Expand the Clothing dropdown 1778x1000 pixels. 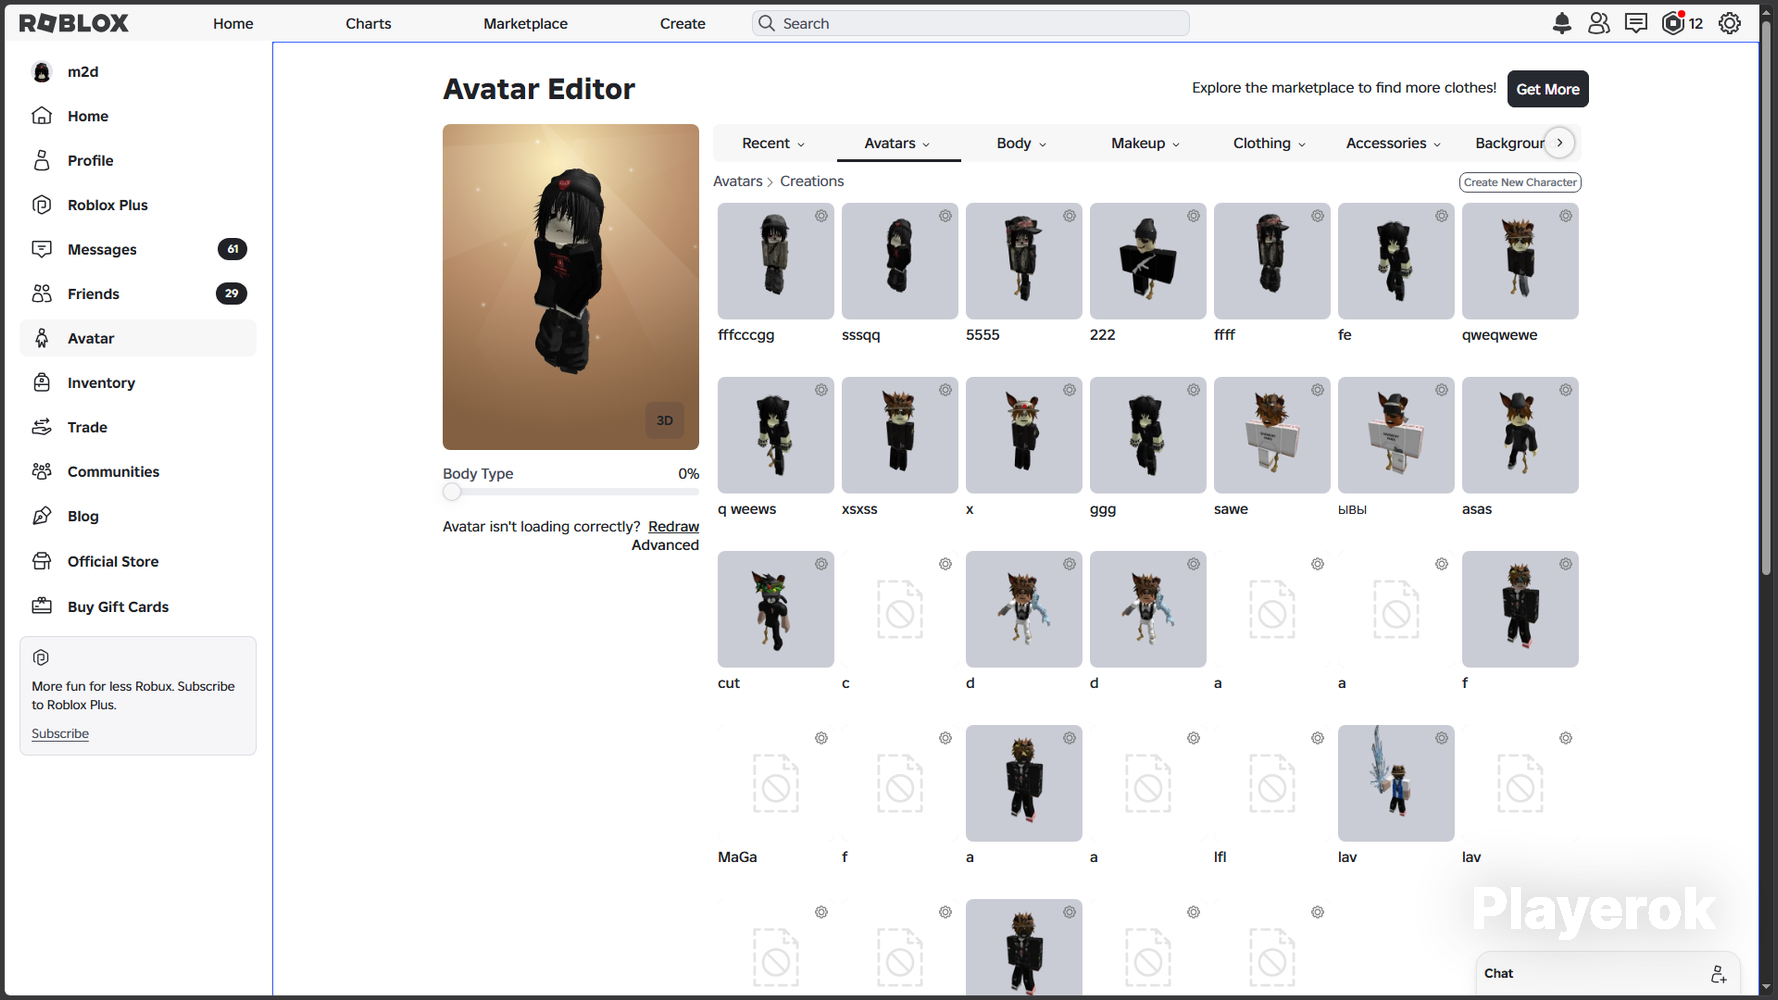tap(1269, 143)
